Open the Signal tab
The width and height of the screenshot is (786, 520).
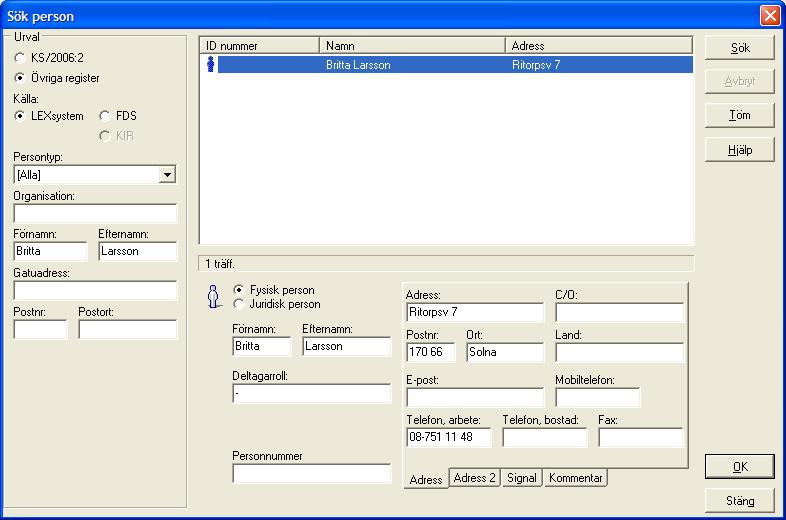point(521,478)
